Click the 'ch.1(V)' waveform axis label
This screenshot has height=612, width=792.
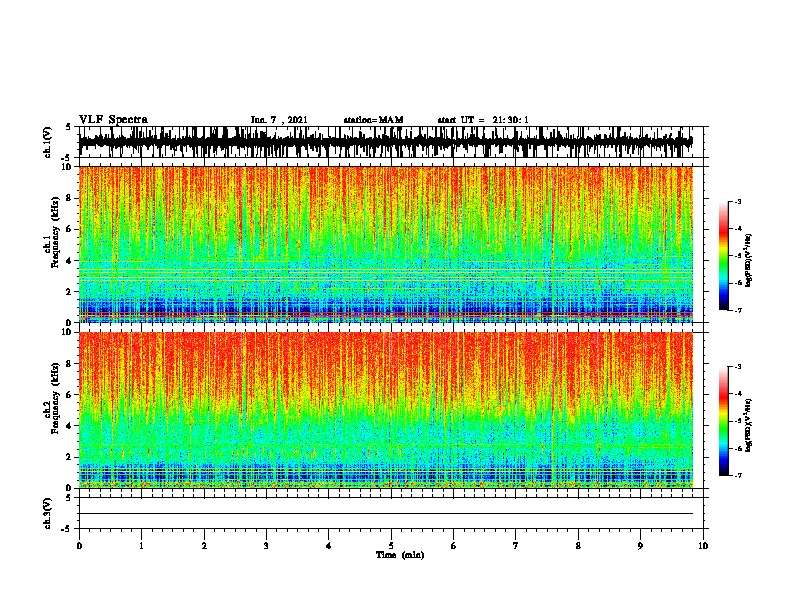[x=48, y=142]
